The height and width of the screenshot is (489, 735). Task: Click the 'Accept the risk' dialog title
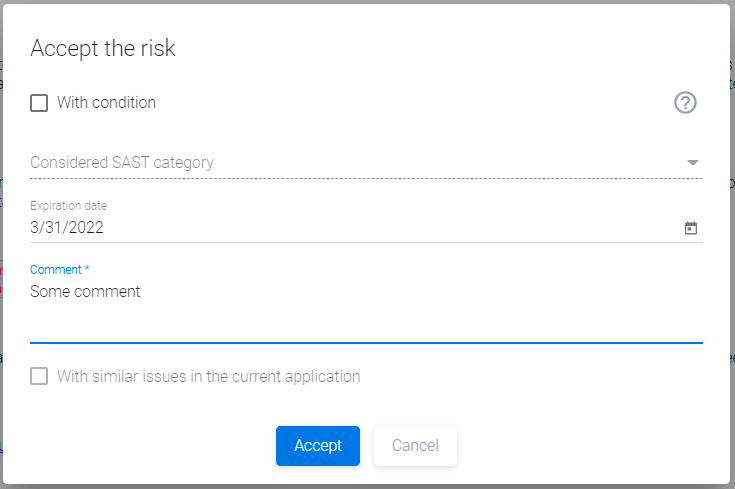(103, 48)
